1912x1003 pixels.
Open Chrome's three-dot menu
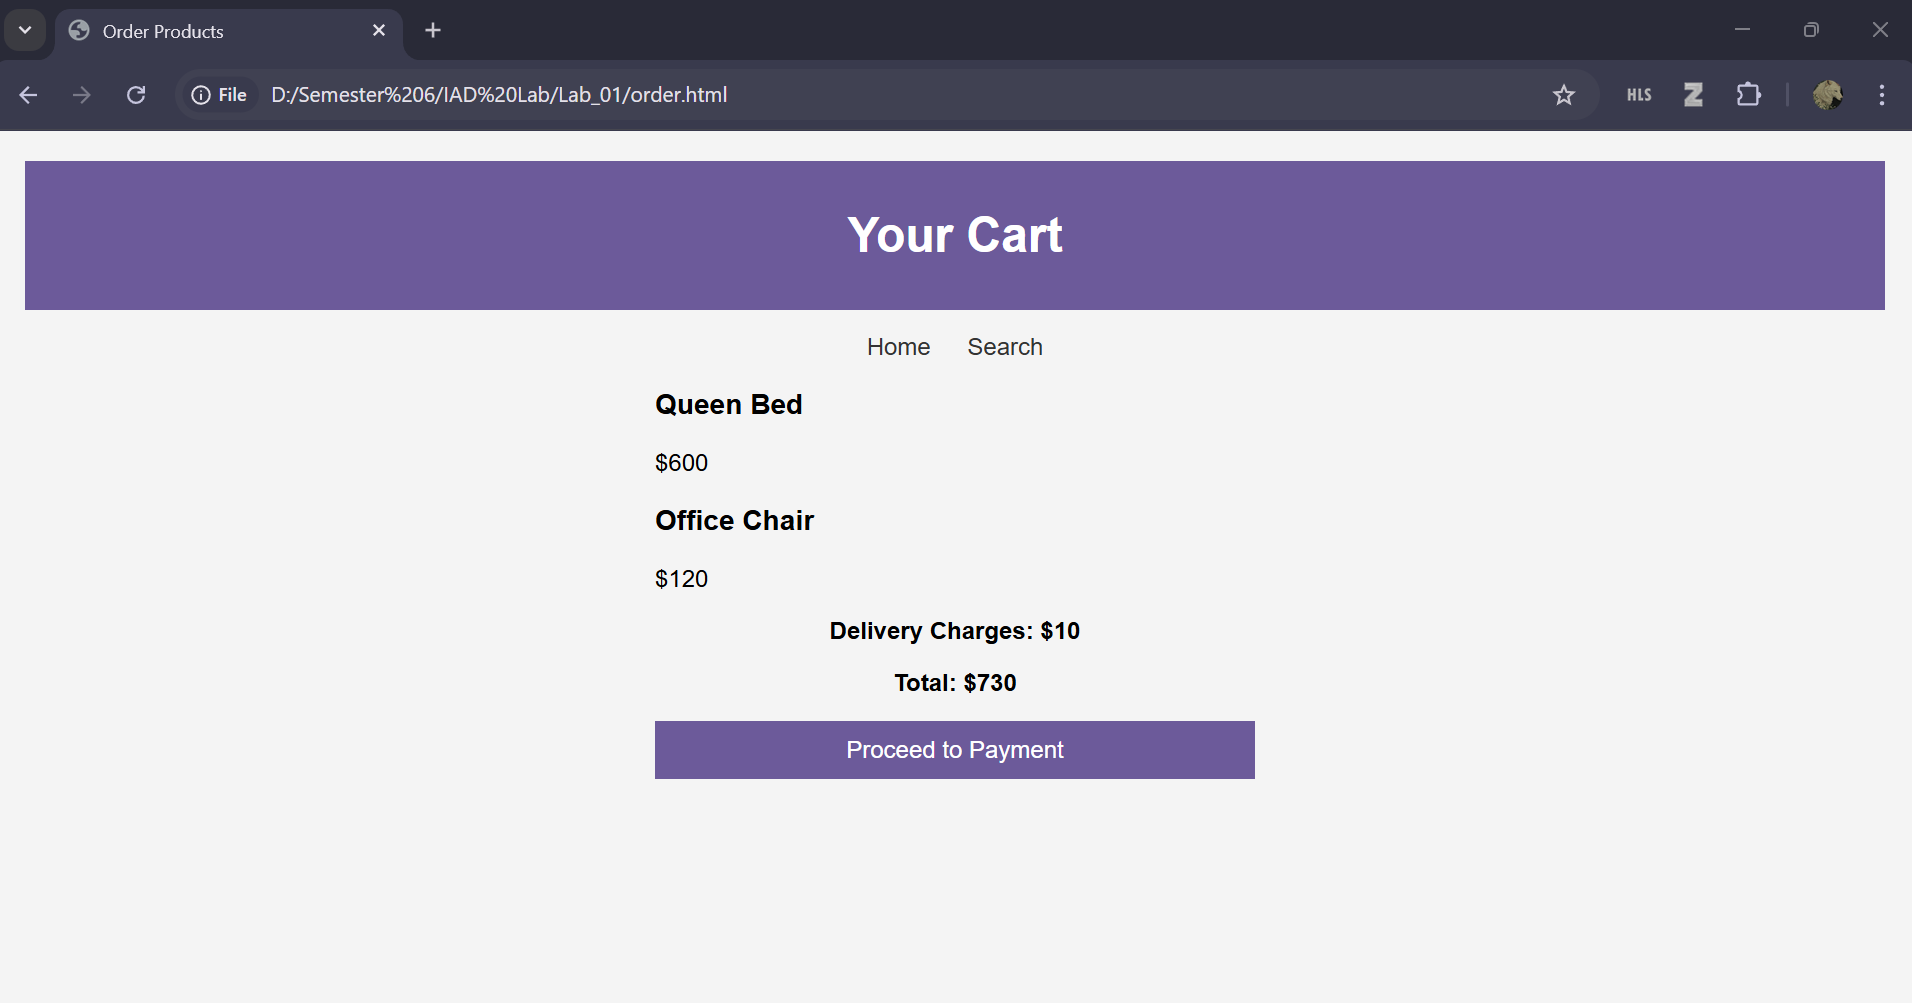click(1882, 95)
